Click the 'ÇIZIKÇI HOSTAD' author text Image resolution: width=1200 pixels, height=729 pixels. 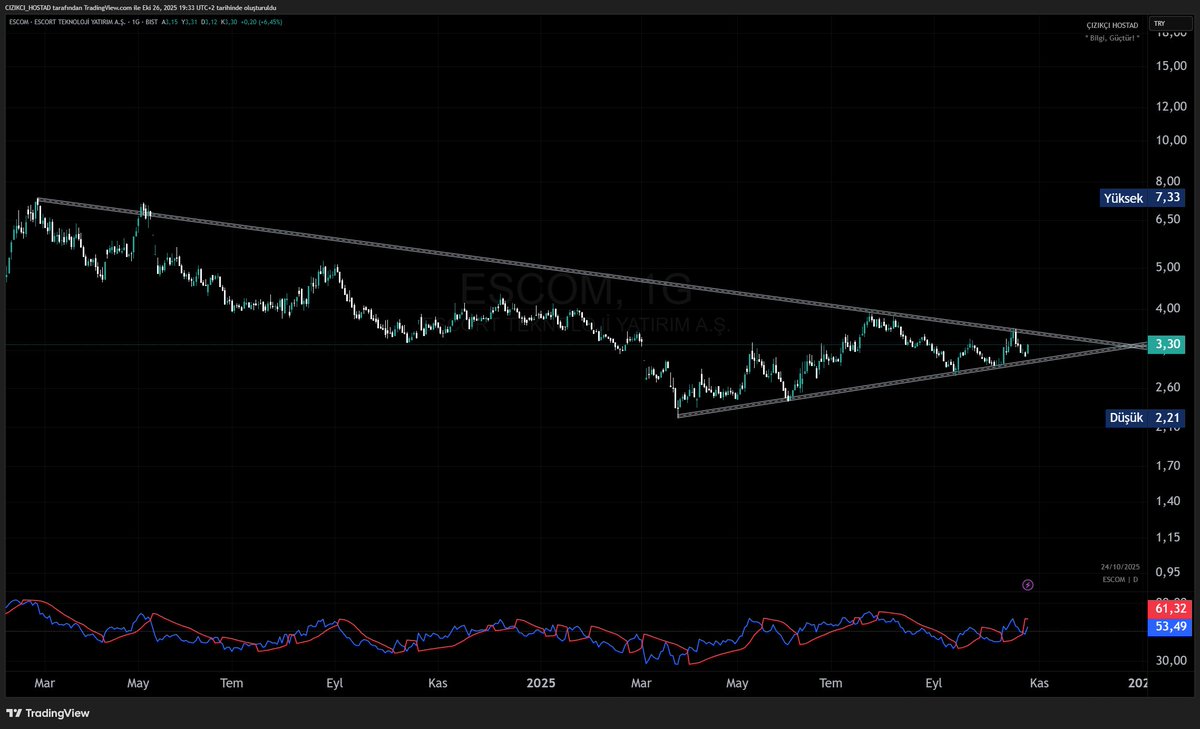coord(1115,24)
